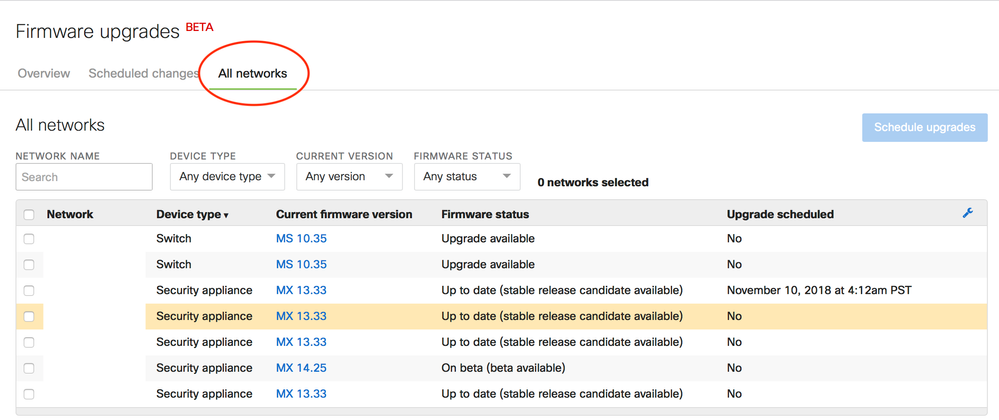Open the Any device type dropdown
This screenshot has height=420, width=999.
click(227, 177)
